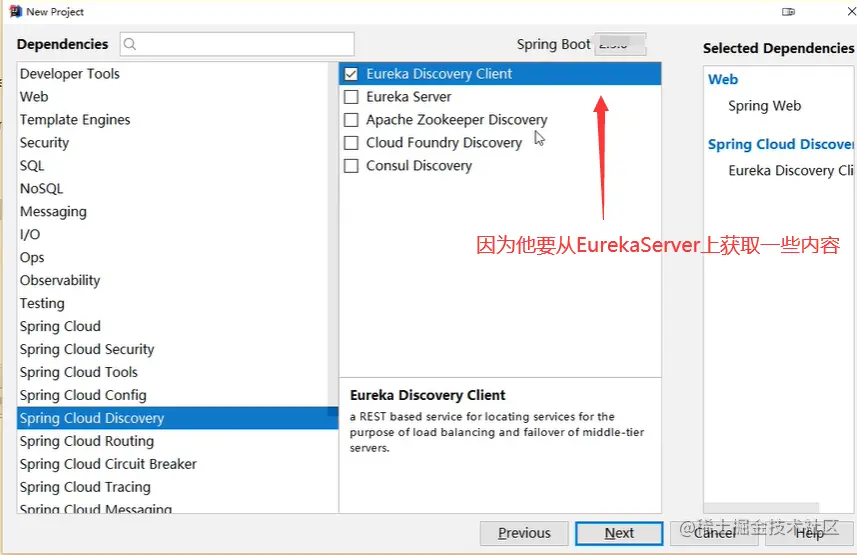Click the search magnifier icon in Dependencies field
This screenshot has height=555, width=857.
click(x=130, y=44)
